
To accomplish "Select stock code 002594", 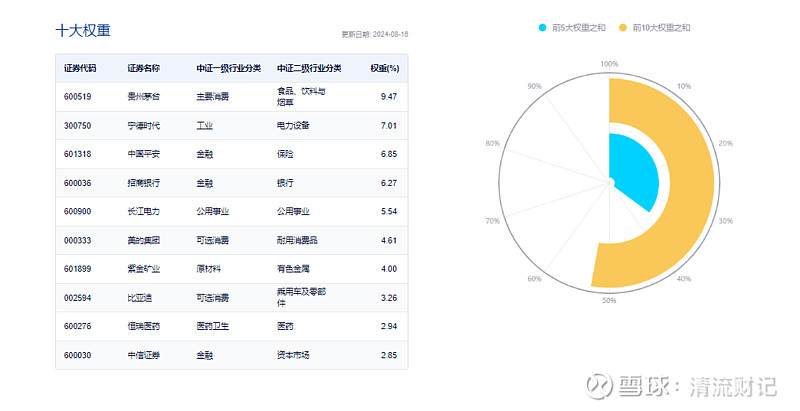I will pos(78,298).
